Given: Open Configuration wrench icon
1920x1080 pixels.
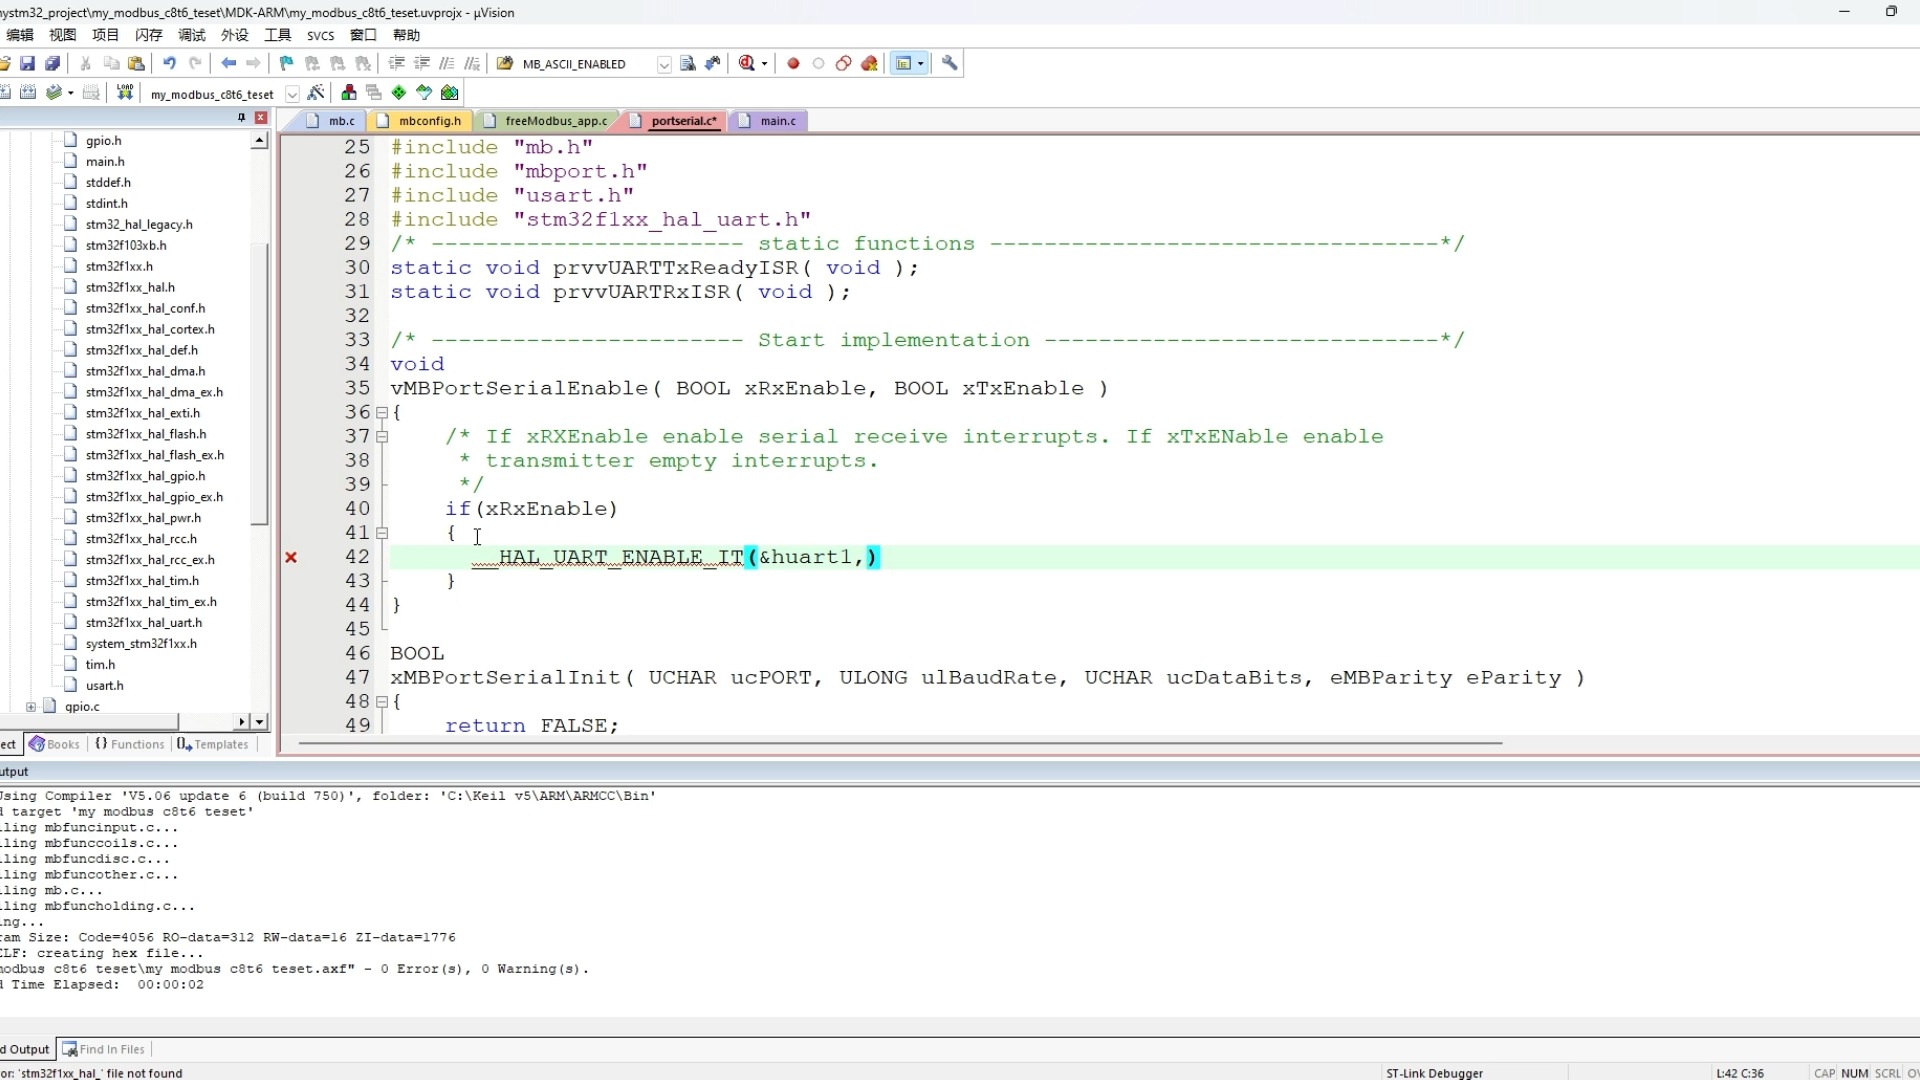Looking at the screenshot, I should coord(949,64).
